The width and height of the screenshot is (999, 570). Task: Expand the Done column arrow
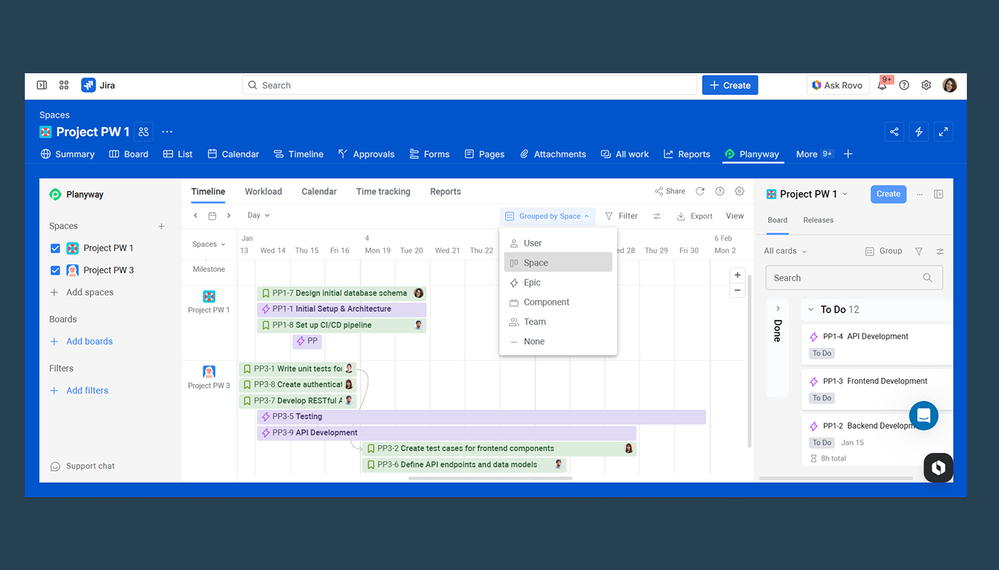(x=778, y=309)
